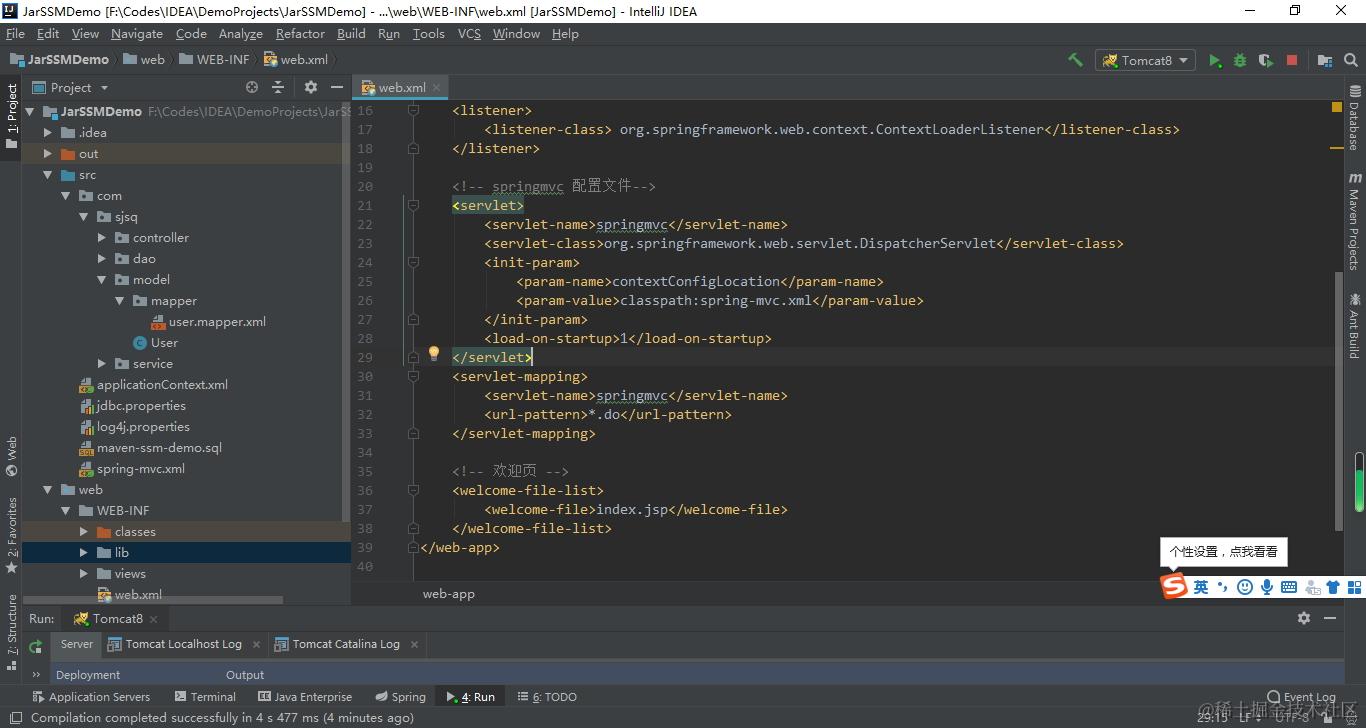Click the Sogou input method logo
Image resolution: width=1366 pixels, height=728 pixels.
coord(1174,586)
